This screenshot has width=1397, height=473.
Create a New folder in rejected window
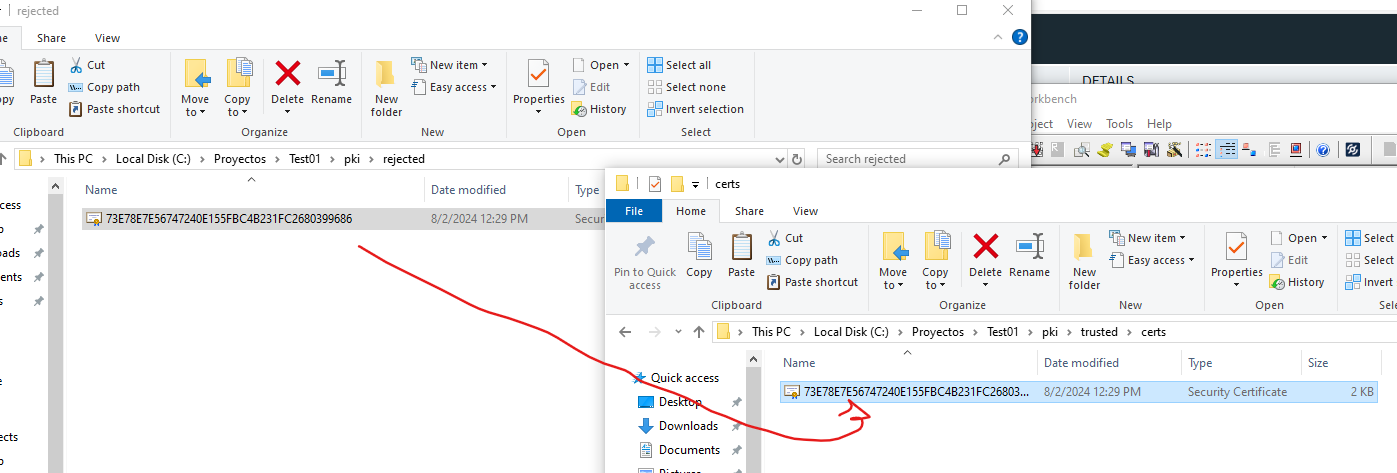tap(386, 88)
